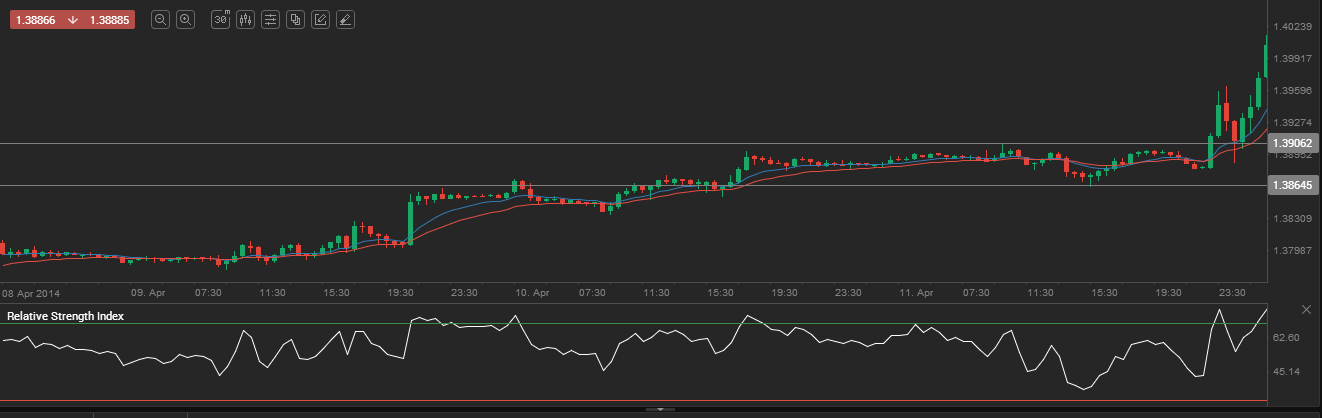Click the down arrow in price badge
Viewport: 1322px width, 418px height.
(x=73, y=20)
